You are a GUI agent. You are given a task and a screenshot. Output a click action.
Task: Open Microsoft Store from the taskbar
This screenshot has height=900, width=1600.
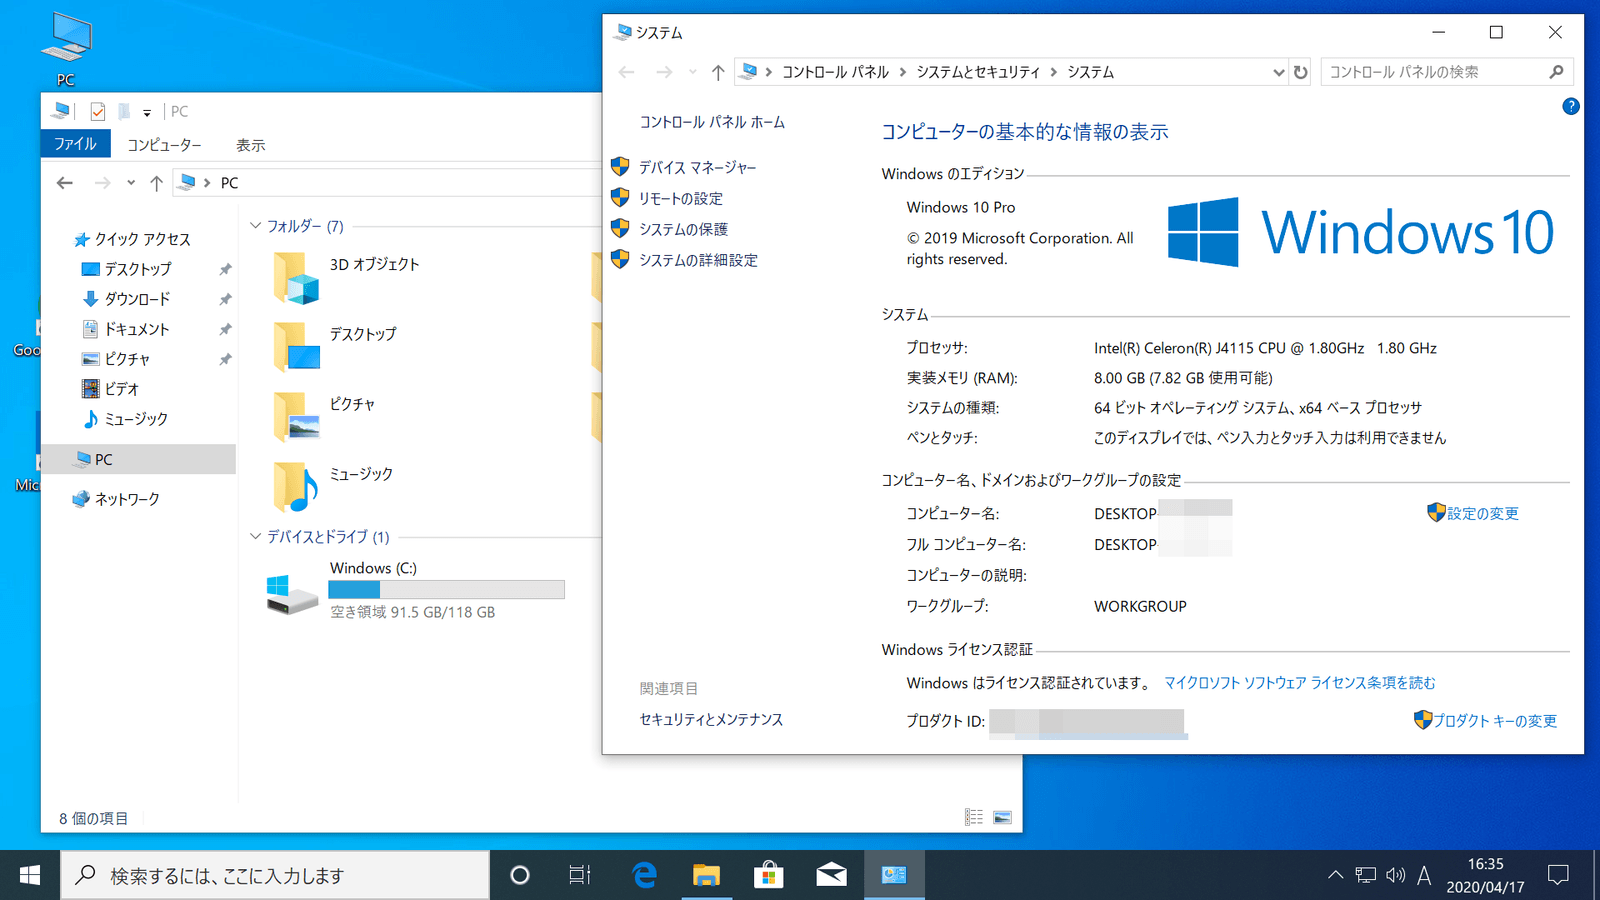click(x=768, y=875)
